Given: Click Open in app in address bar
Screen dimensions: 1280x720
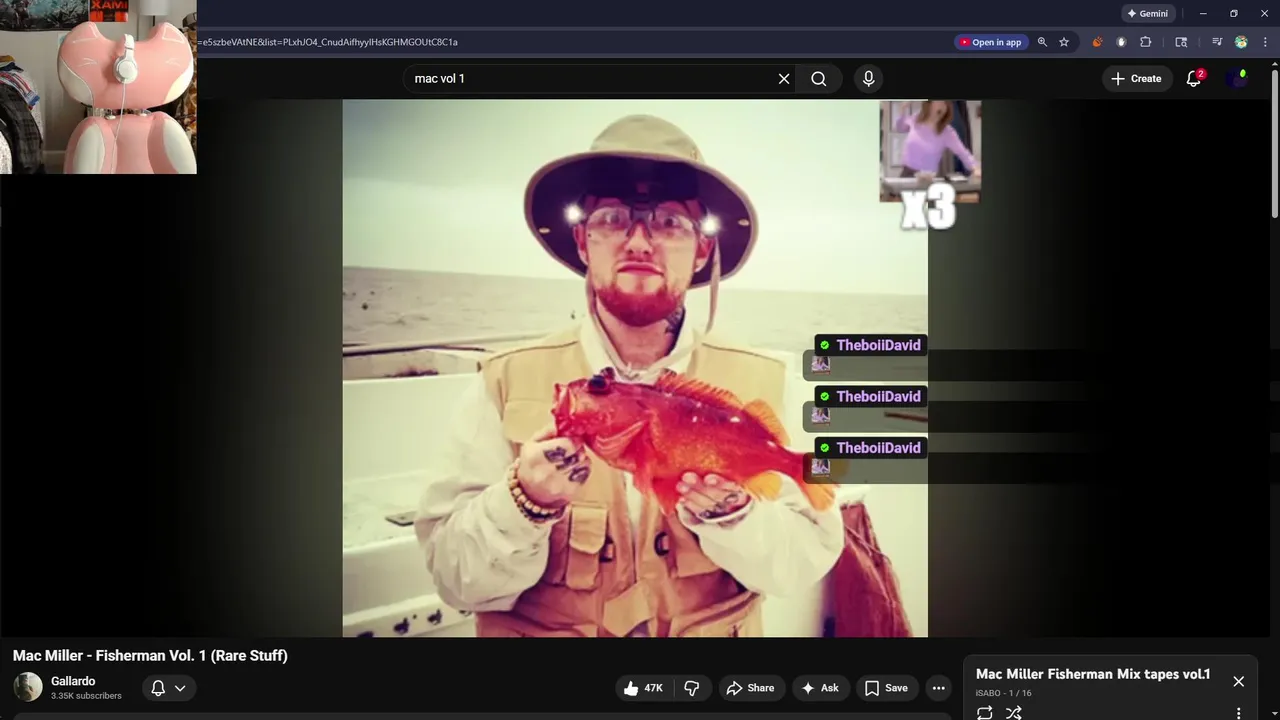Looking at the screenshot, I should pyautogui.click(x=990, y=42).
